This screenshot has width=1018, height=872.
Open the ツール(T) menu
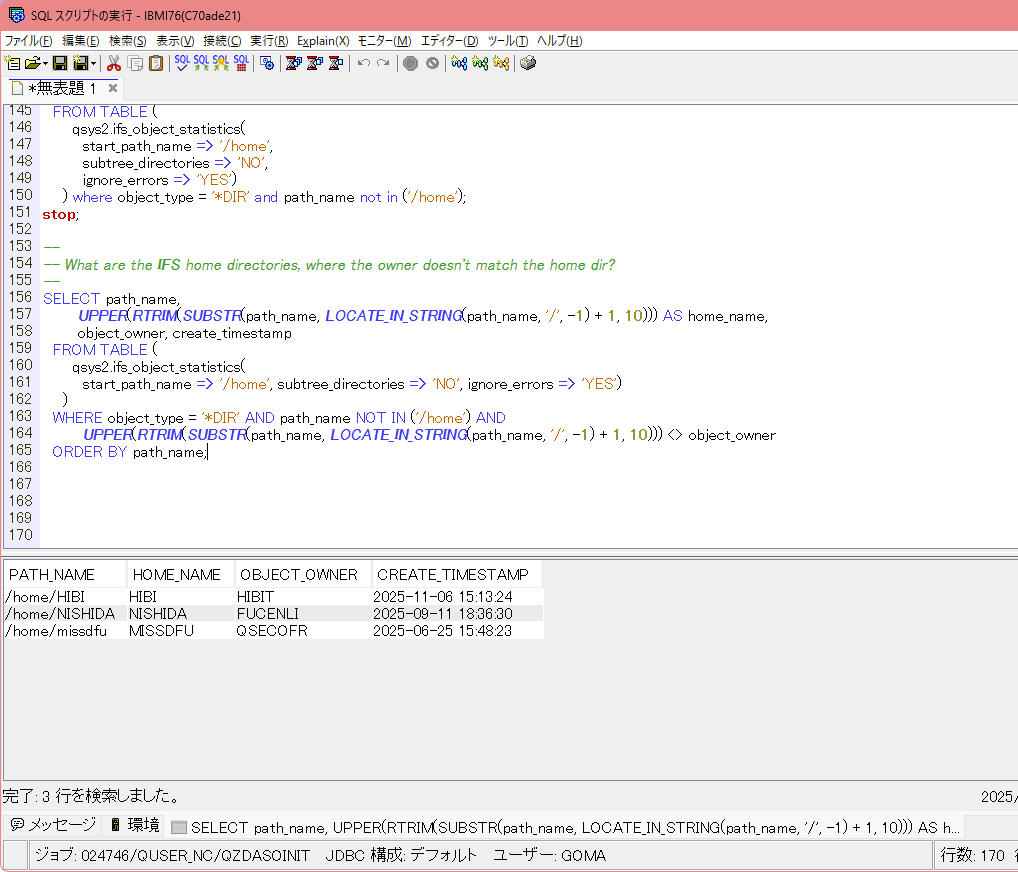(508, 41)
